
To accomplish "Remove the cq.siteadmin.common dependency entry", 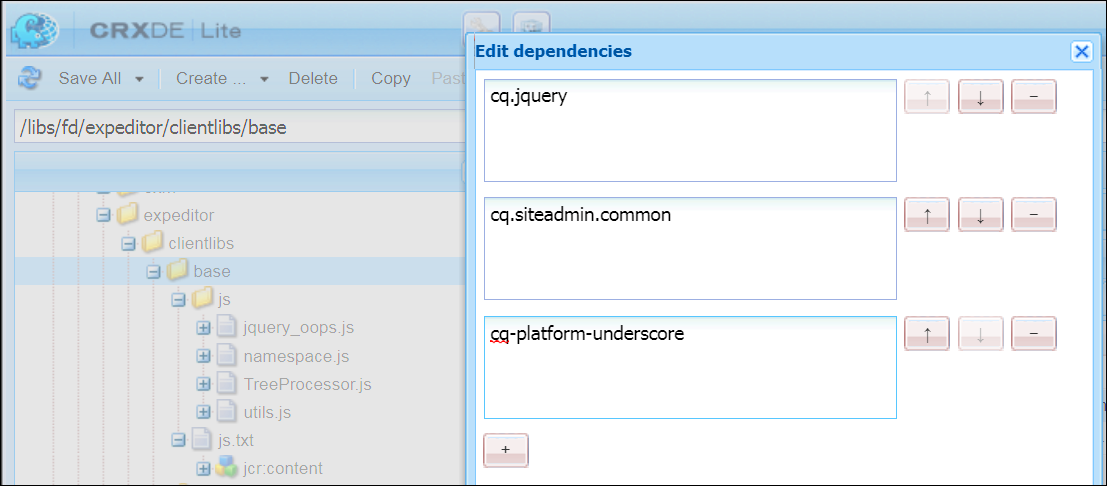I will point(1034,214).
